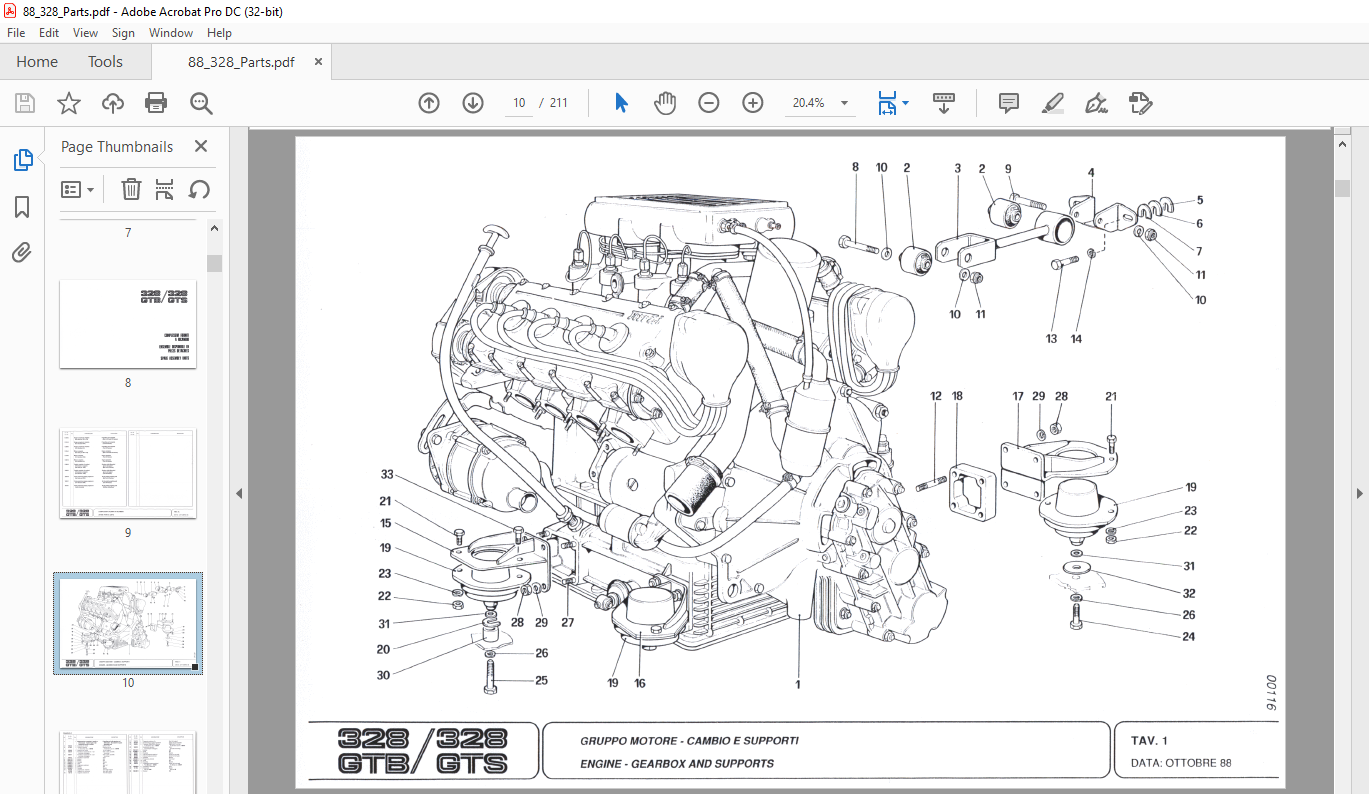Screen dimensions: 1369x794
Task: Rotate pages with circular arrow icon
Action: pos(199,189)
